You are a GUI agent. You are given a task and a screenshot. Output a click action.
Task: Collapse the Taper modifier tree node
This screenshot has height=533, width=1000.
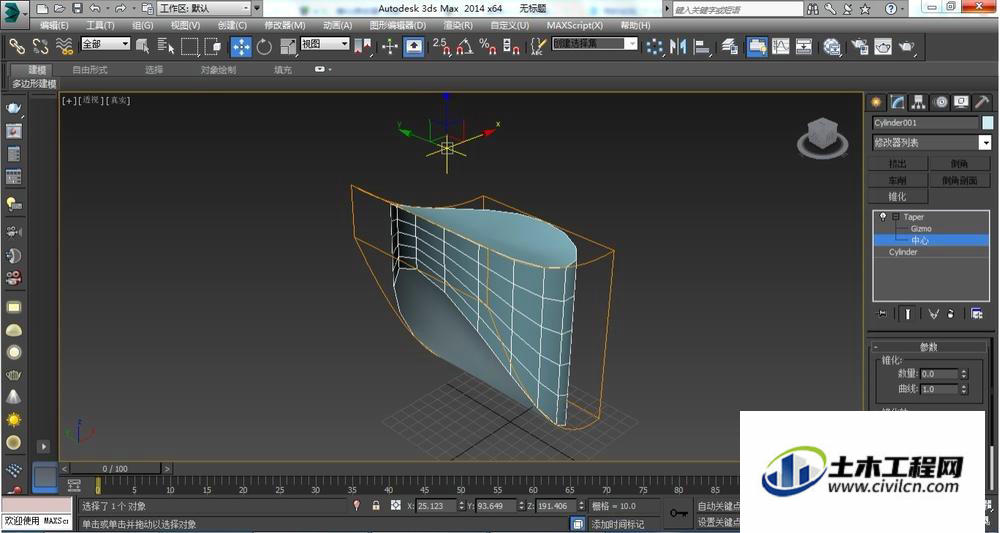[895, 217]
